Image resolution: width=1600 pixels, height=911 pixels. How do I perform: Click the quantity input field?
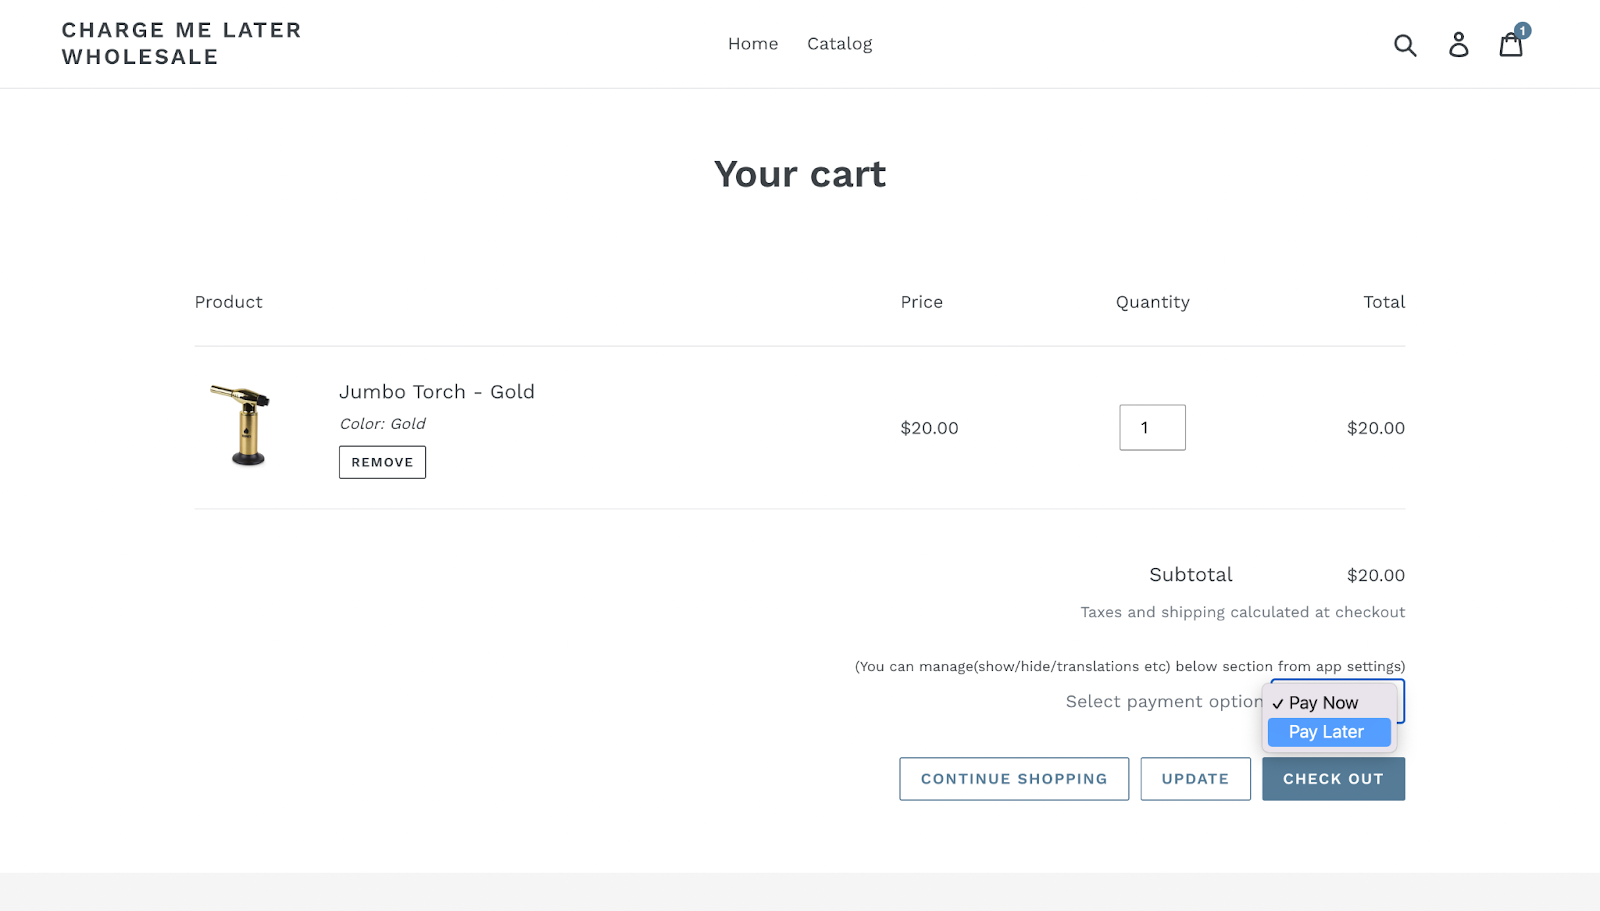[1152, 428]
